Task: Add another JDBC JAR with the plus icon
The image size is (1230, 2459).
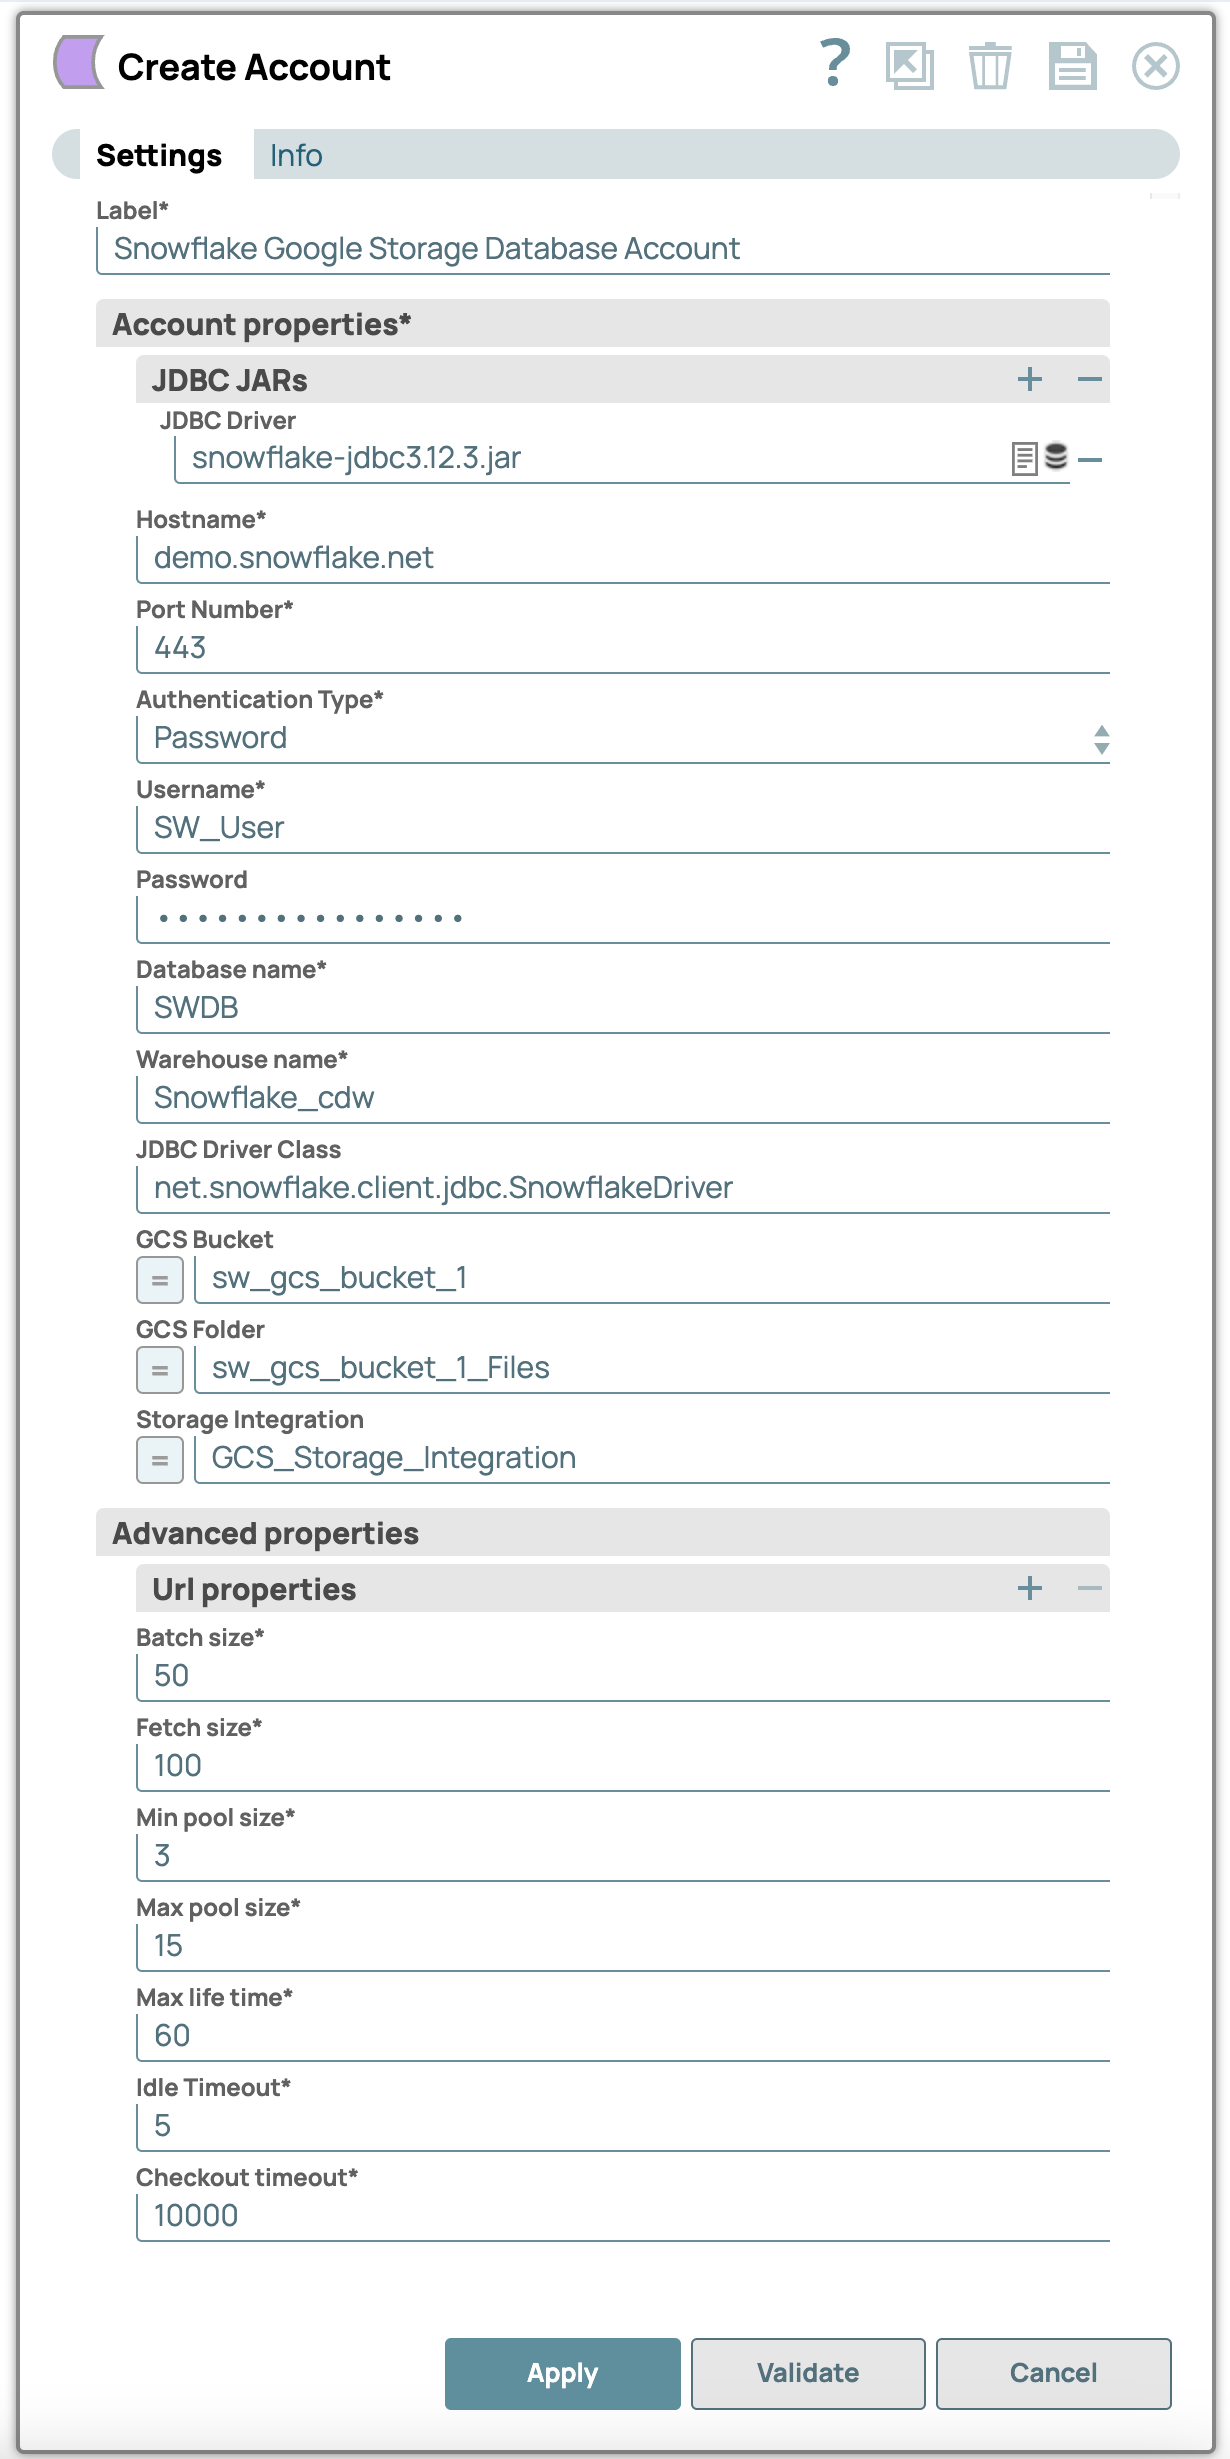Action: 1029,380
